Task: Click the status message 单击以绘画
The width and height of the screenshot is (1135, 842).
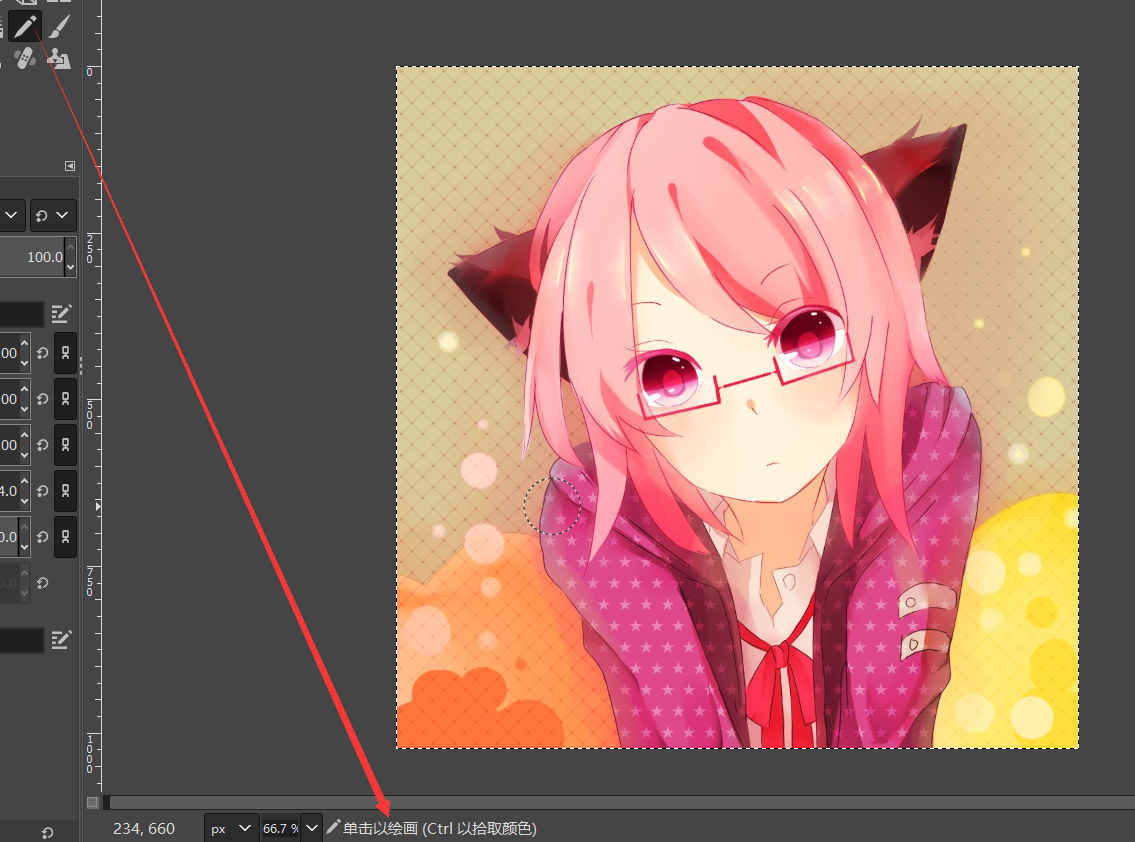Action: click(x=381, y=828)
